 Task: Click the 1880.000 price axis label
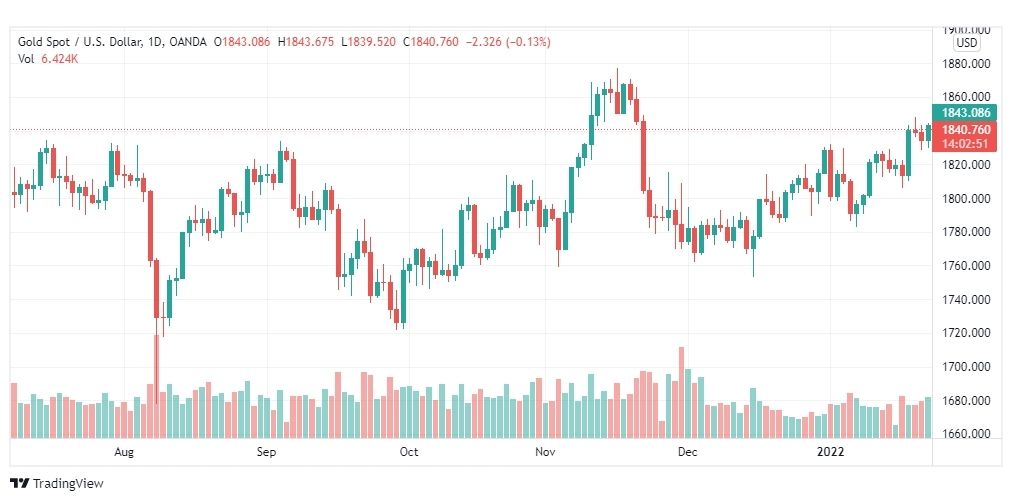[966, 64]
